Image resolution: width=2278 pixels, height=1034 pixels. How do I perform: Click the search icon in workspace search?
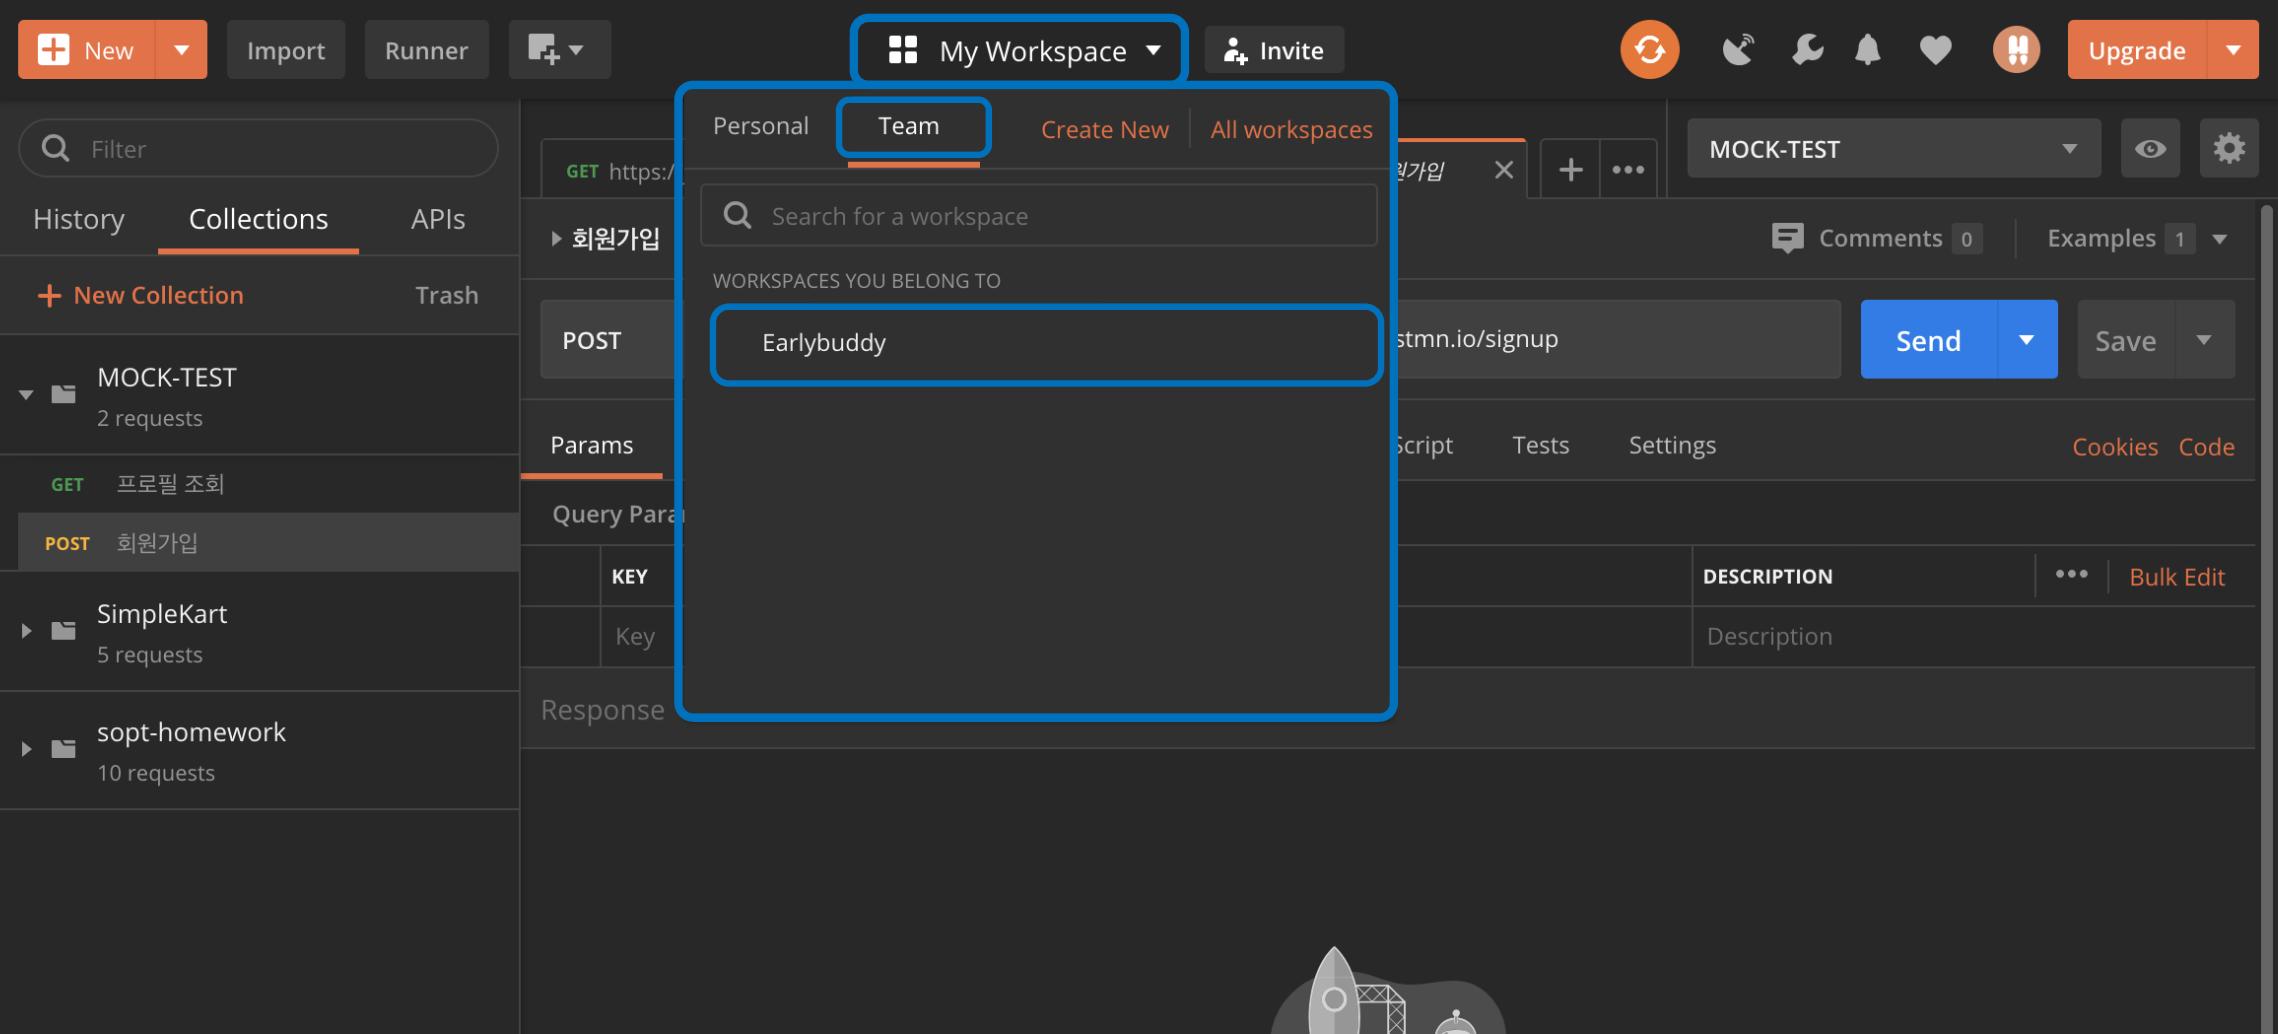[738, 215]
